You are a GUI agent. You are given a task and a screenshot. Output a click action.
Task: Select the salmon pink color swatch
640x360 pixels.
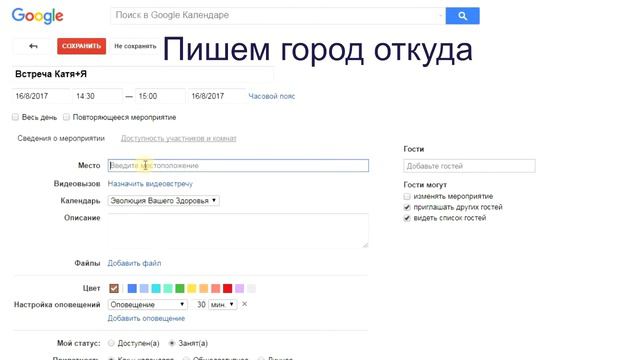[216, 289]
